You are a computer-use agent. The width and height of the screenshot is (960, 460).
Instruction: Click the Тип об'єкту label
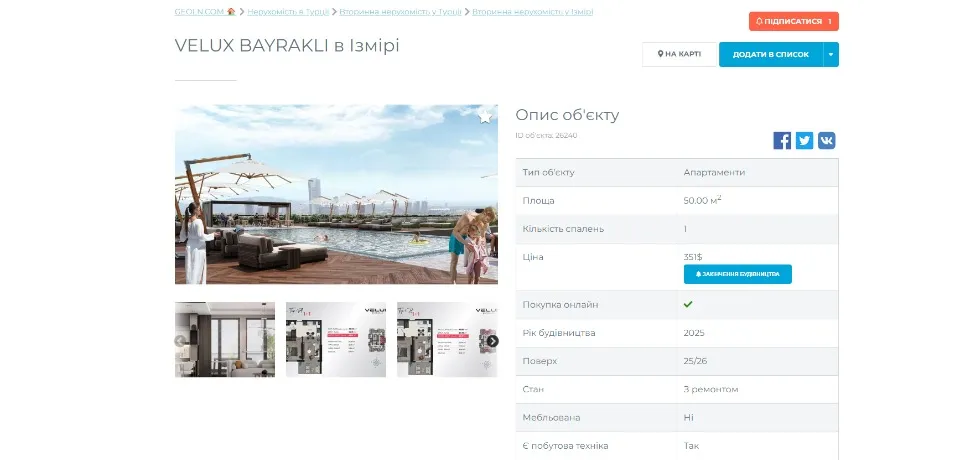tap(549, 173)
